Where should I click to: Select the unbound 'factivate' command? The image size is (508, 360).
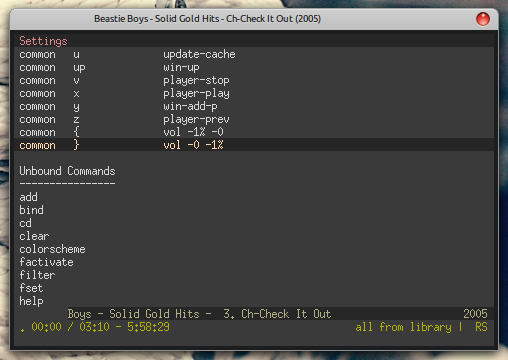(46, 262)
